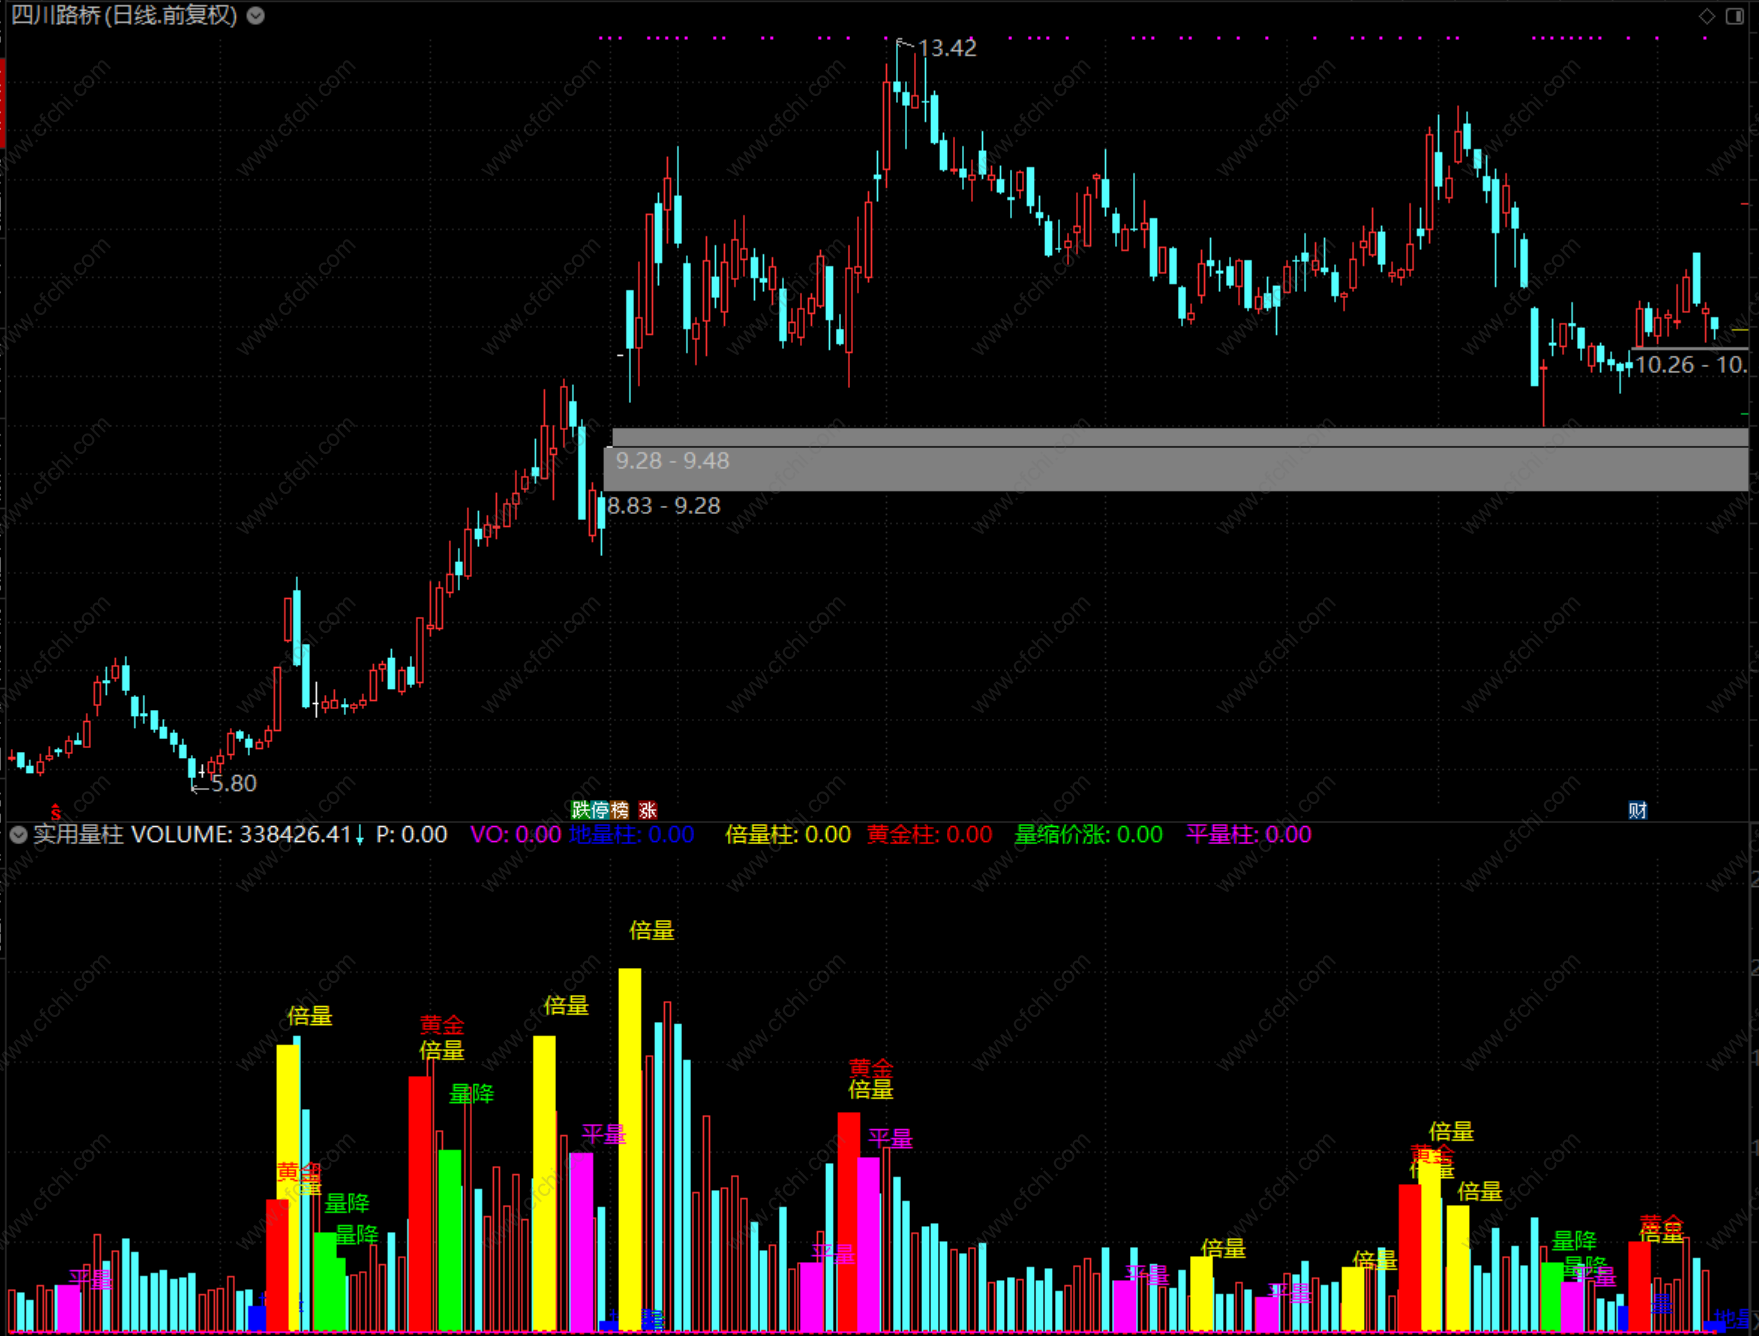This screenshot has height=1336, width=1759.
Task: Click the red 涨 tag
Action: [648, 810]
